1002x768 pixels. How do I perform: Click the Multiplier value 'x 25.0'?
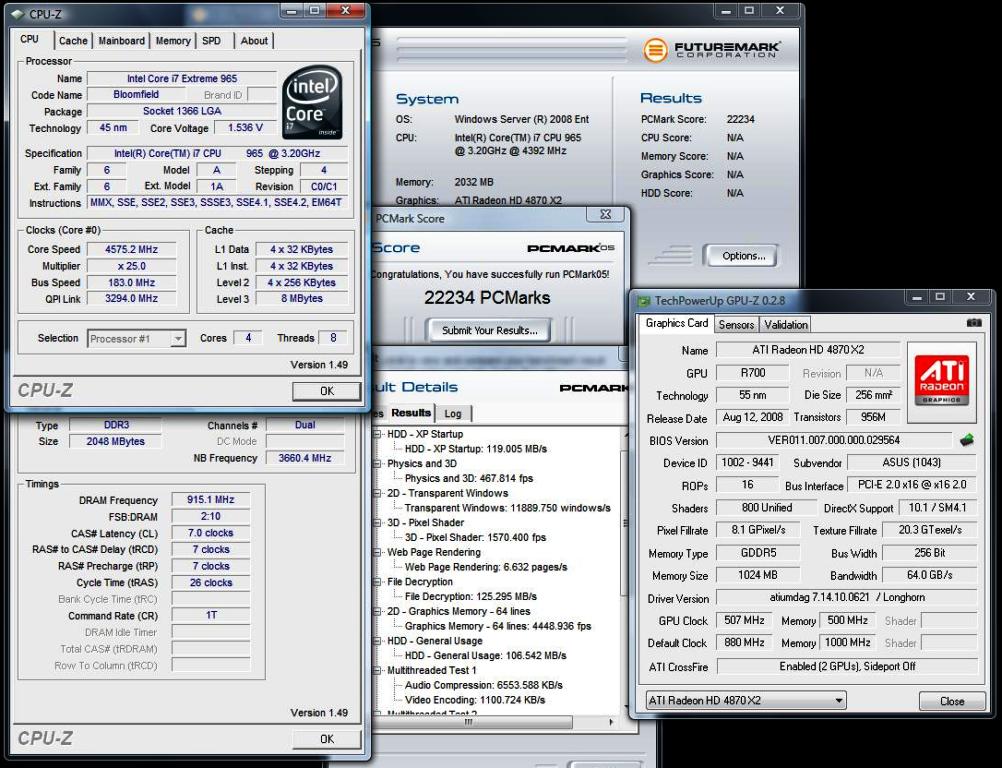point(132,266)
